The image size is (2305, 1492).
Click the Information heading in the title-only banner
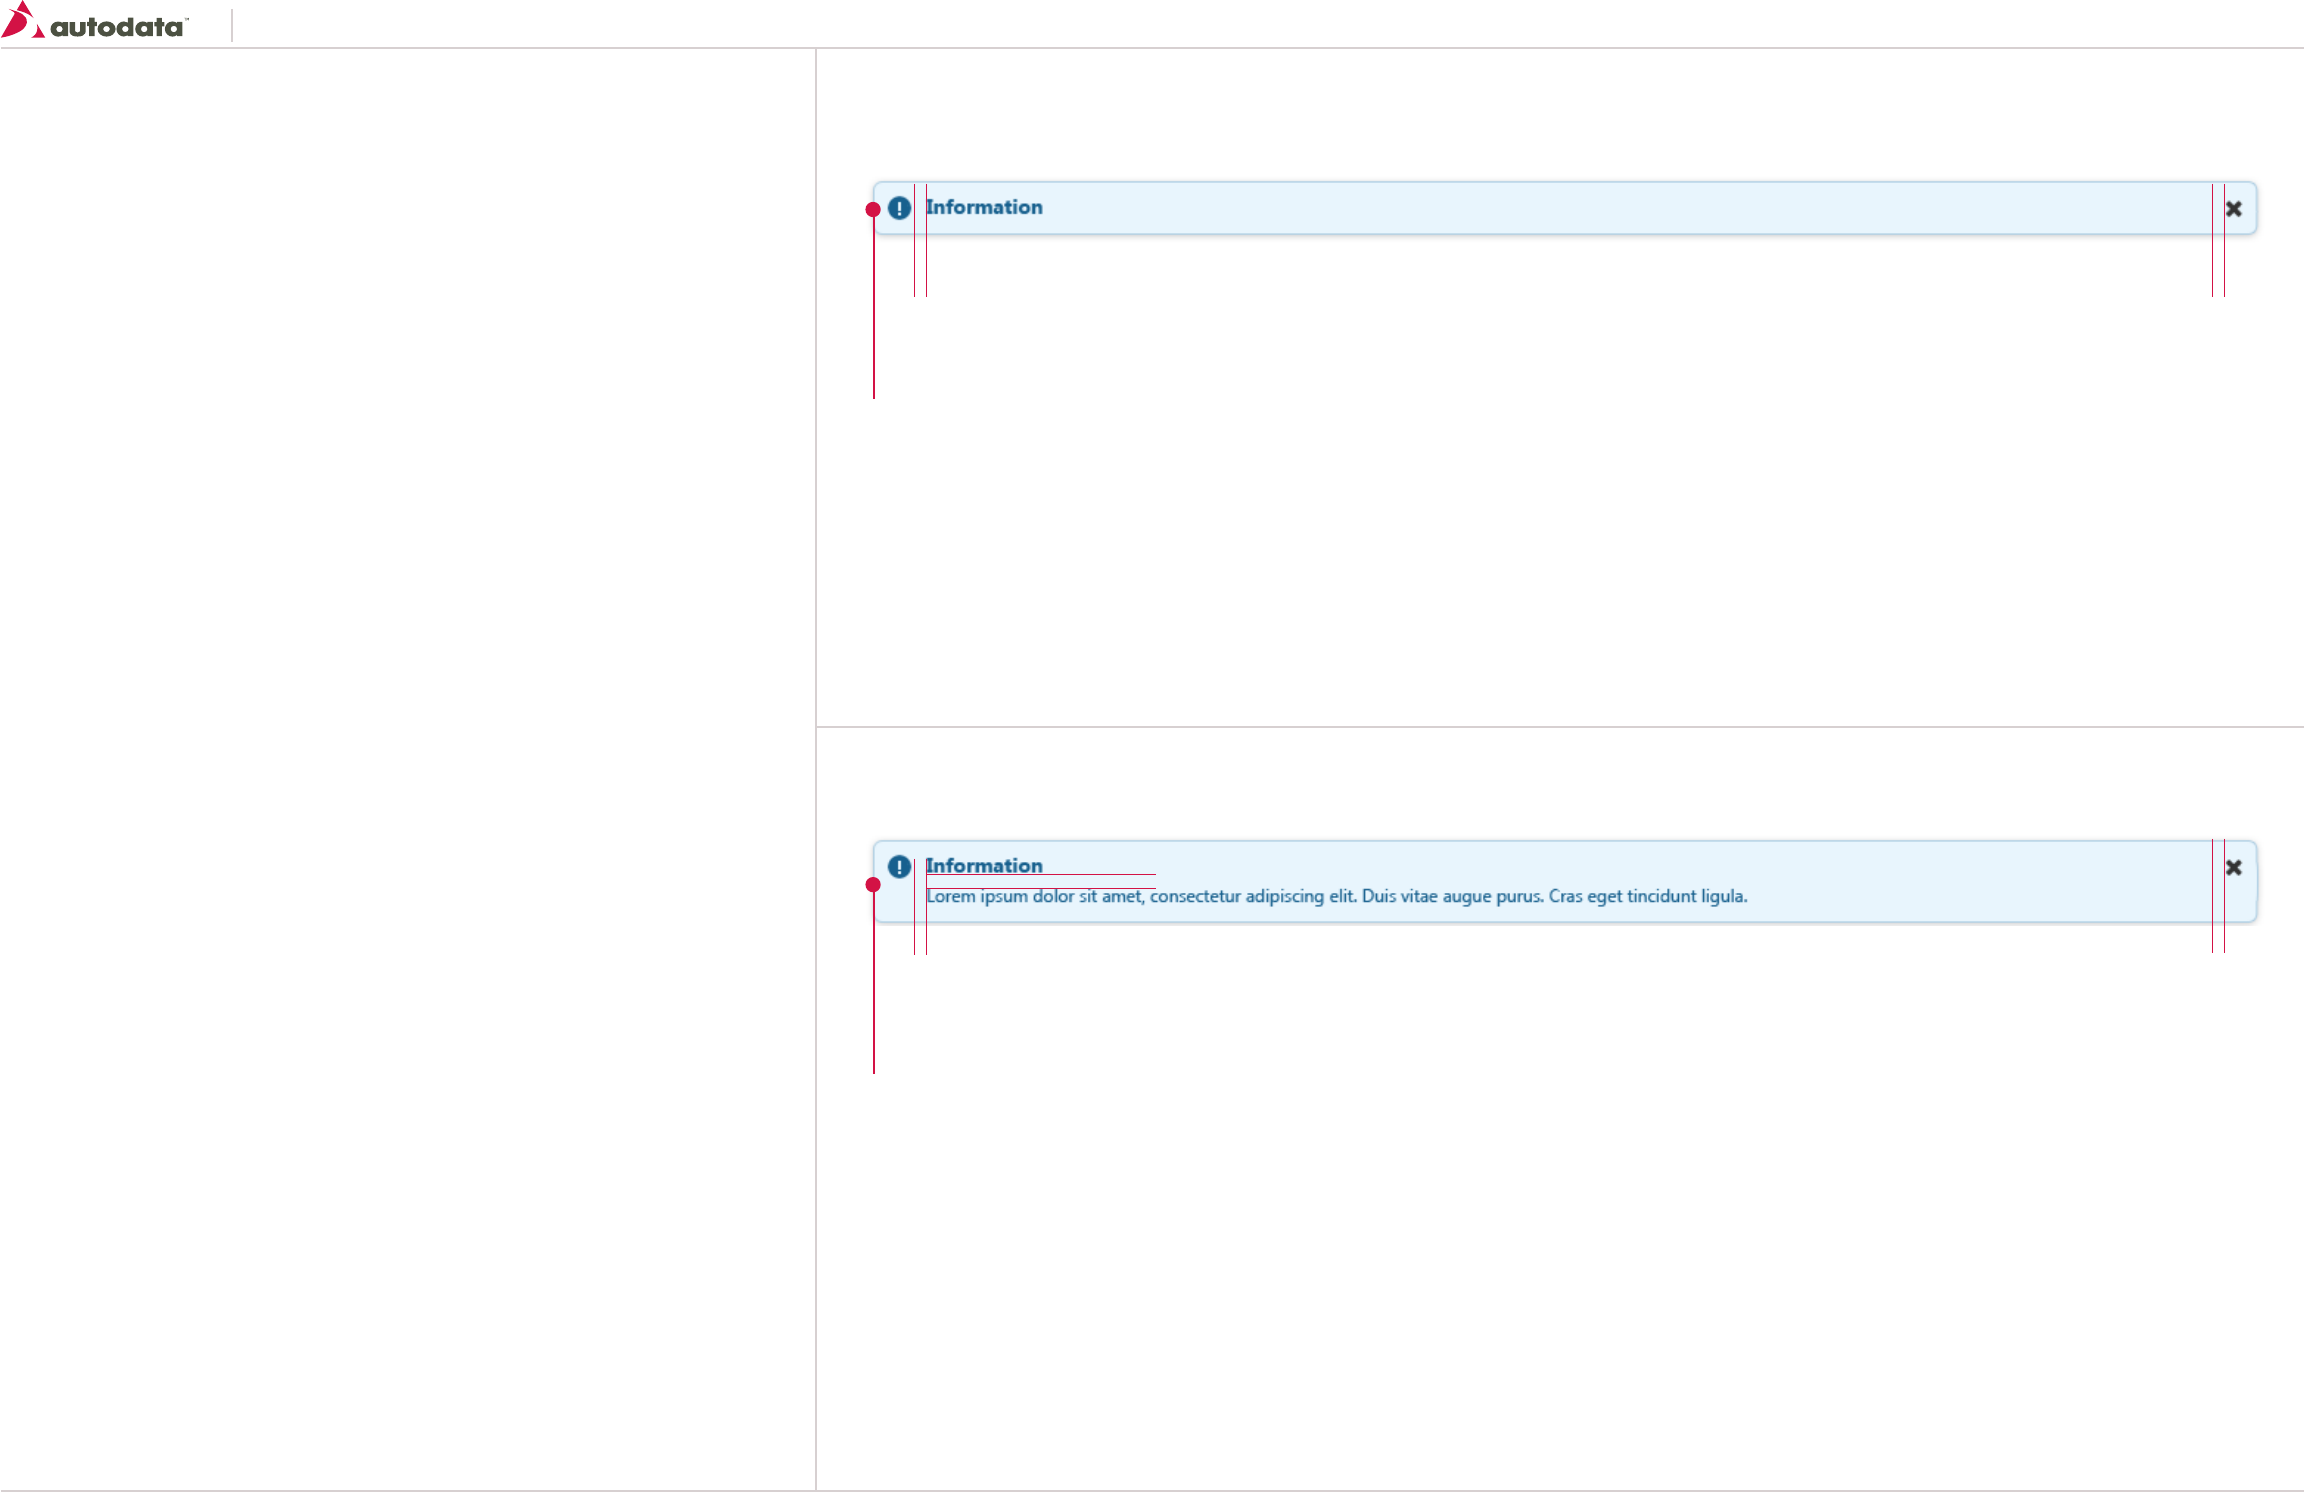[984, 207]
